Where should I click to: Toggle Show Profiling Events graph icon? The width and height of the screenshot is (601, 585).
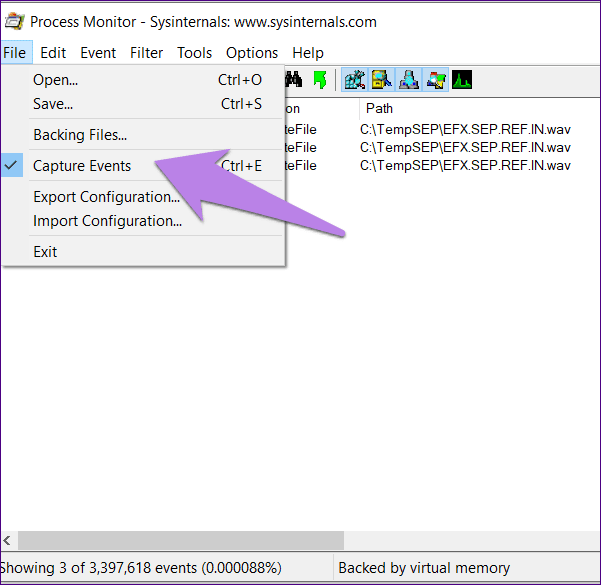[x=462, y=80]
